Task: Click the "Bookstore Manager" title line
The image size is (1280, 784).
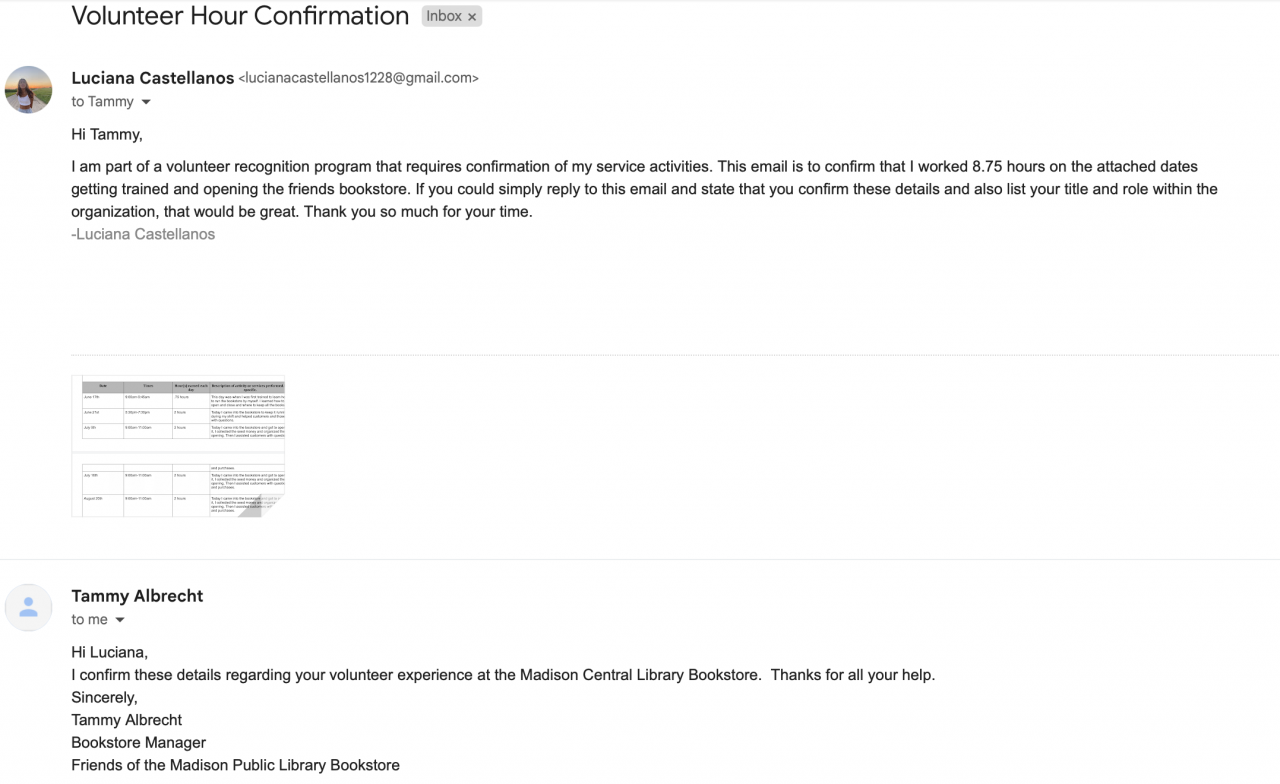Action: pos(138,742)
